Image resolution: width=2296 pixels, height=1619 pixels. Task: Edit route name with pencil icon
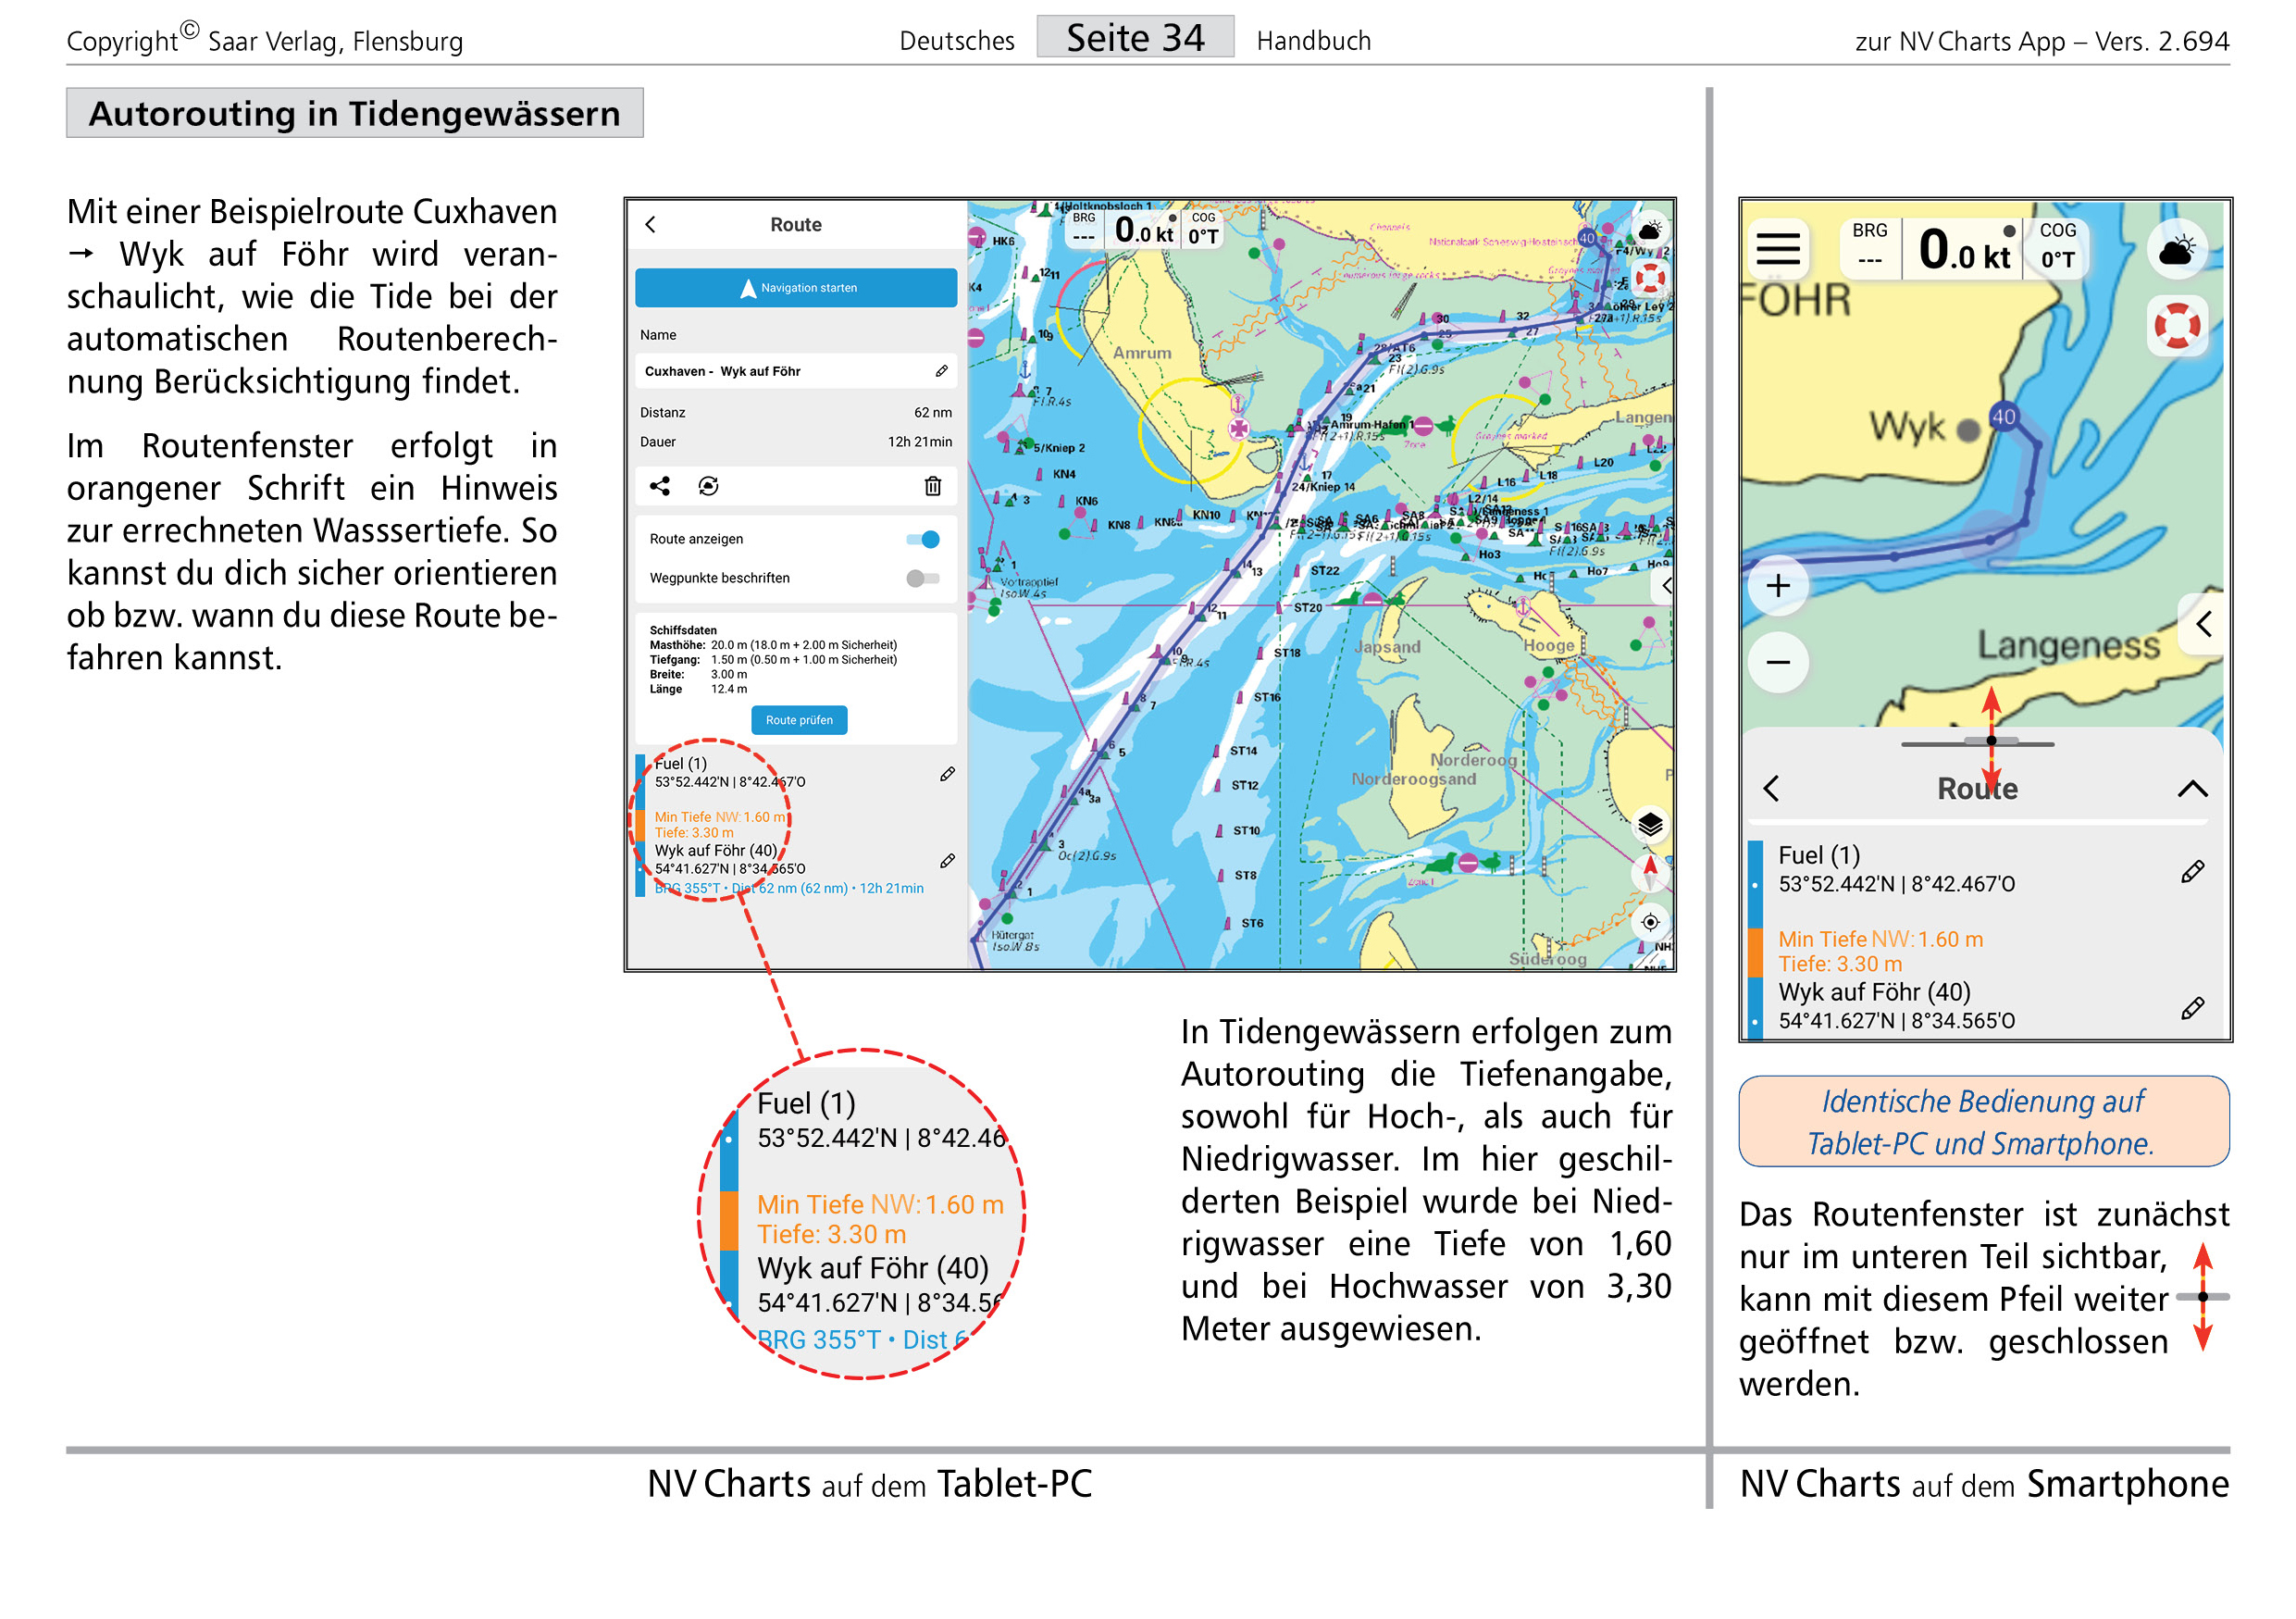(941, 371)
